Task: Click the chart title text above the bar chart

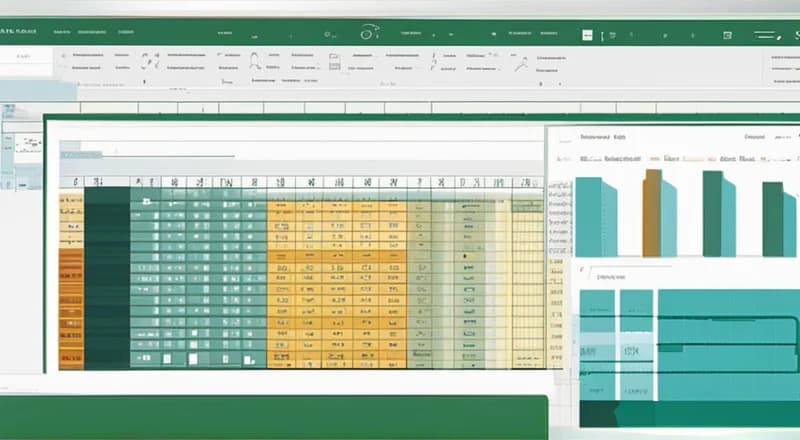Action: (x=602, y=138)
